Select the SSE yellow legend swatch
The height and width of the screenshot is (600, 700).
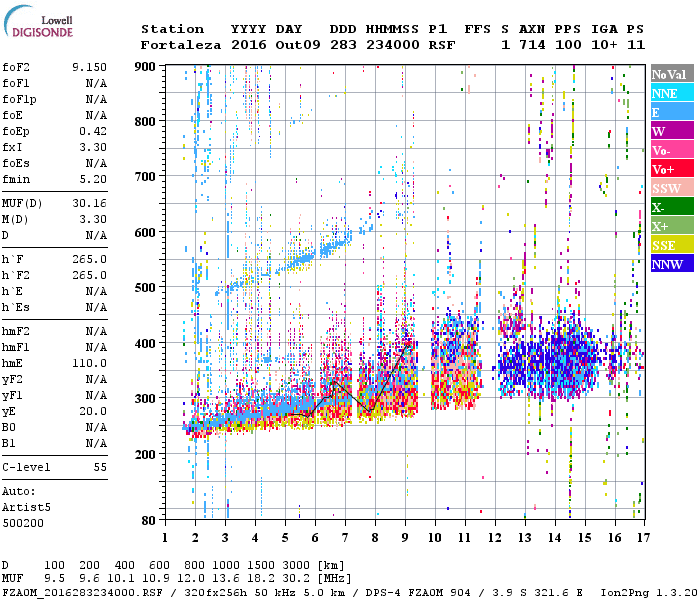(672, 245)
